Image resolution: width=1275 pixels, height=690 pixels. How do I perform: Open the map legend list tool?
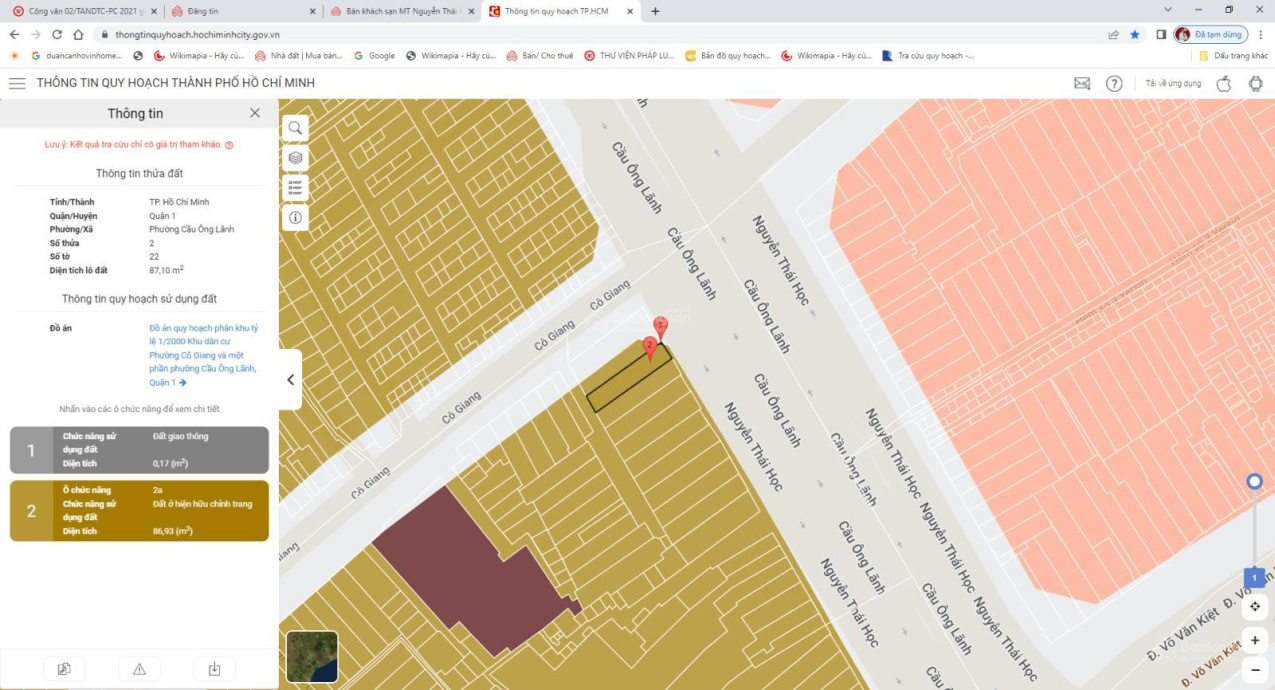[x=295, y=187]
